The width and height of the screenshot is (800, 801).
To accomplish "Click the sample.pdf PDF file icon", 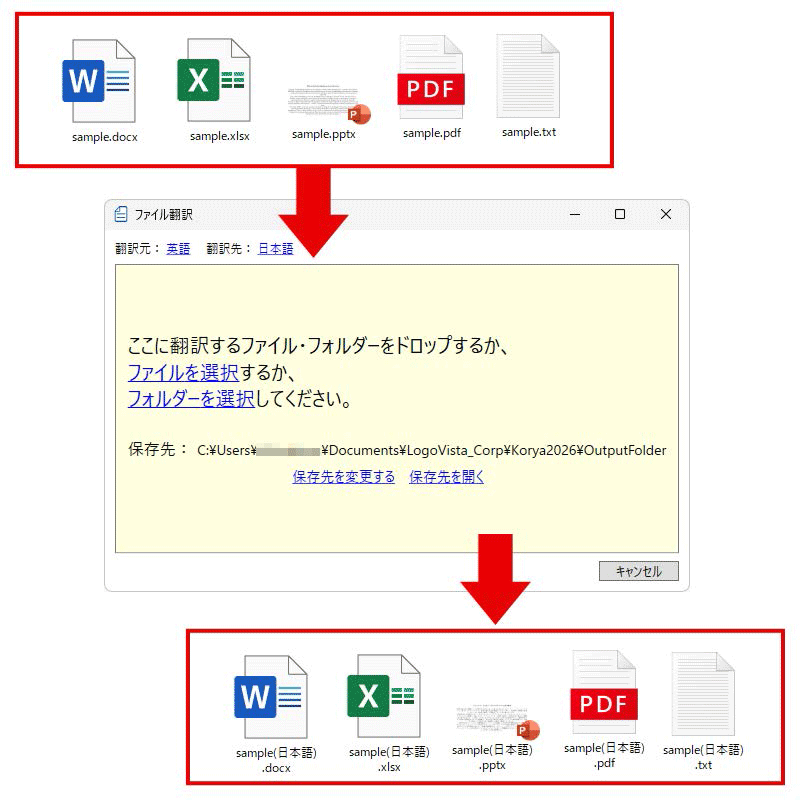I will pyautogui.click(x=432, y=80).
